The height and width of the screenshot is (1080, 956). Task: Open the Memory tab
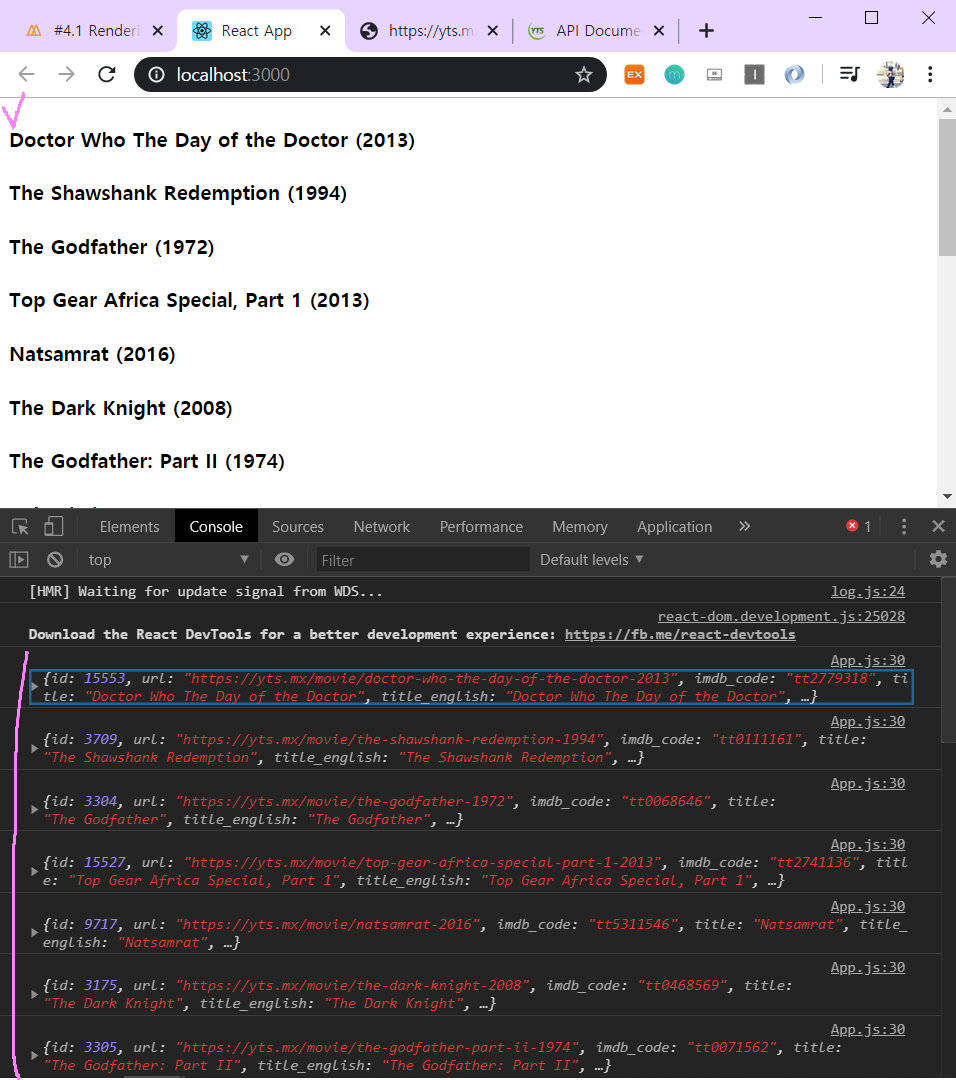point(580,527)
